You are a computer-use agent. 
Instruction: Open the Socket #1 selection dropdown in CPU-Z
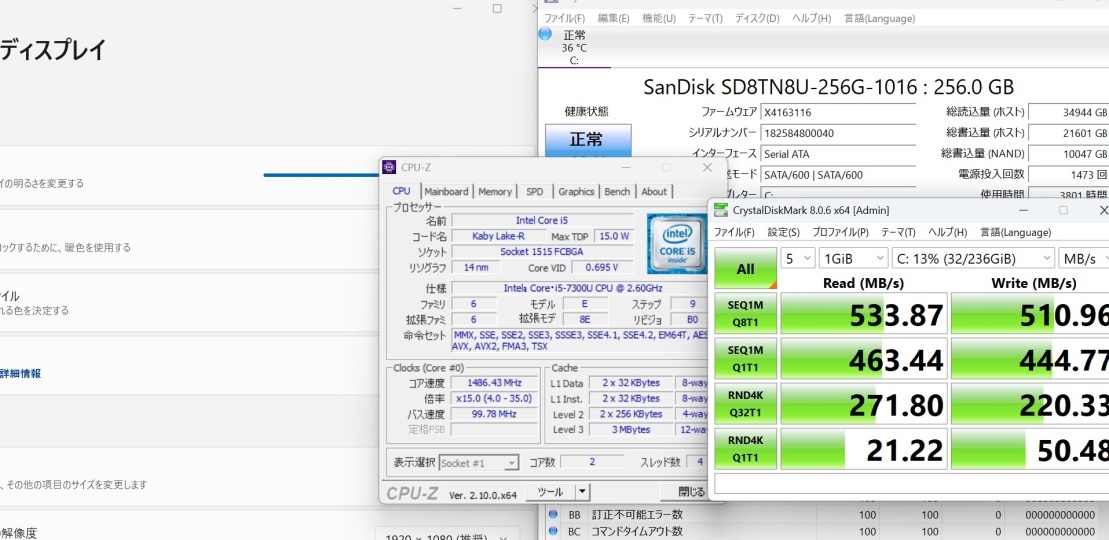[479, 463]
